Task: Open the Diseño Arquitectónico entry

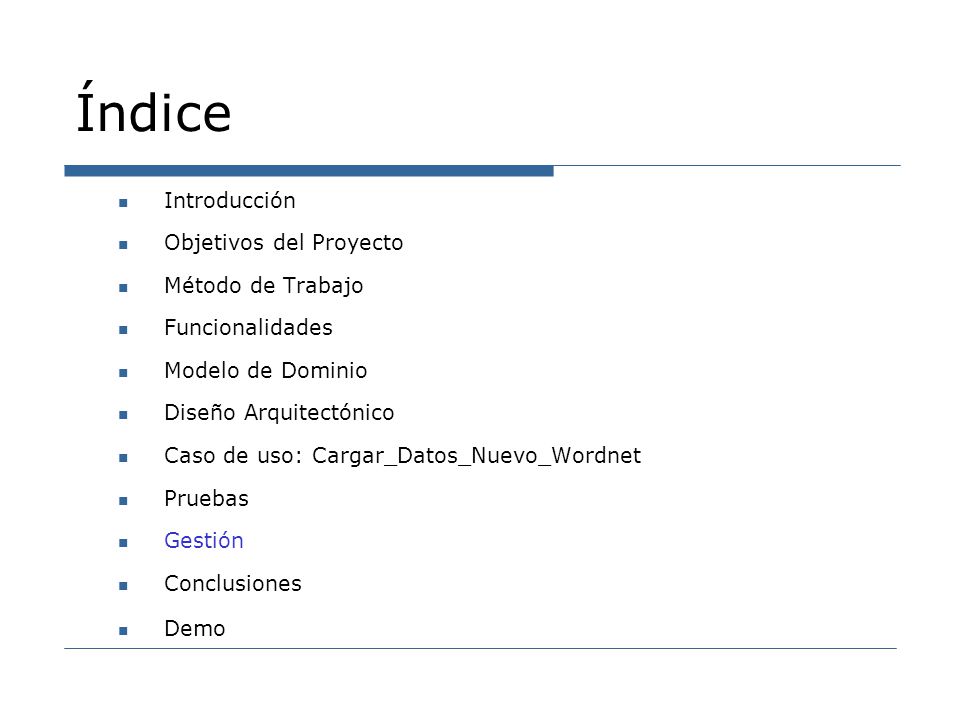Action: tap(279, 413)
